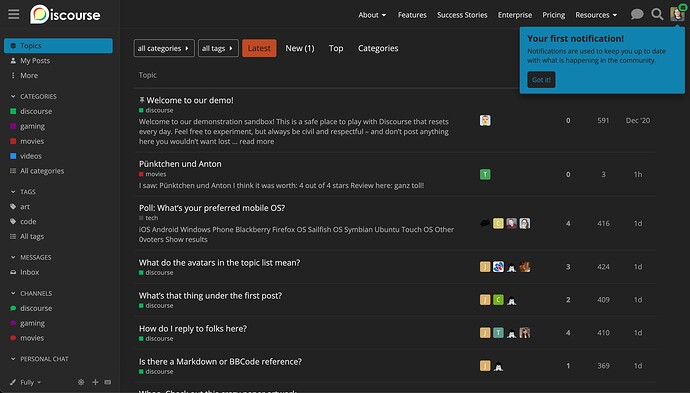Click the pin icon on 'Welcome to our demo!'
Image resolution: width=690 pixels, height=393 pixels.
coord(142,100)
